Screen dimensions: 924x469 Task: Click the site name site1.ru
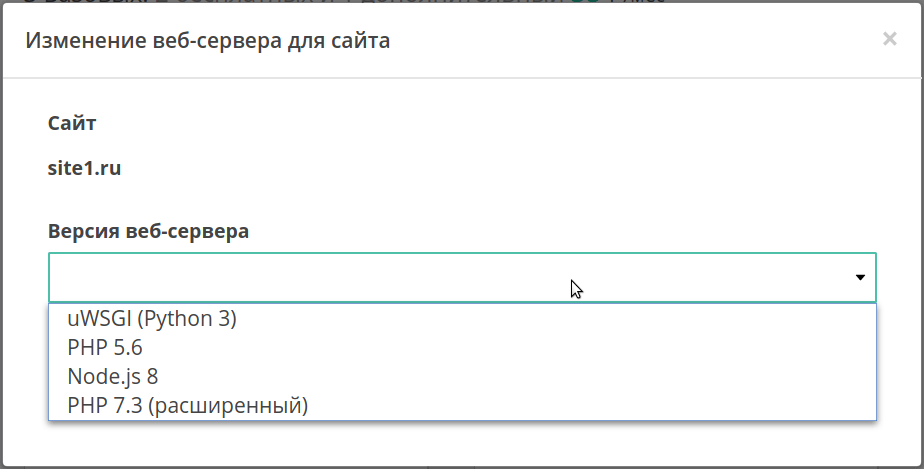(x=84, y=169)
